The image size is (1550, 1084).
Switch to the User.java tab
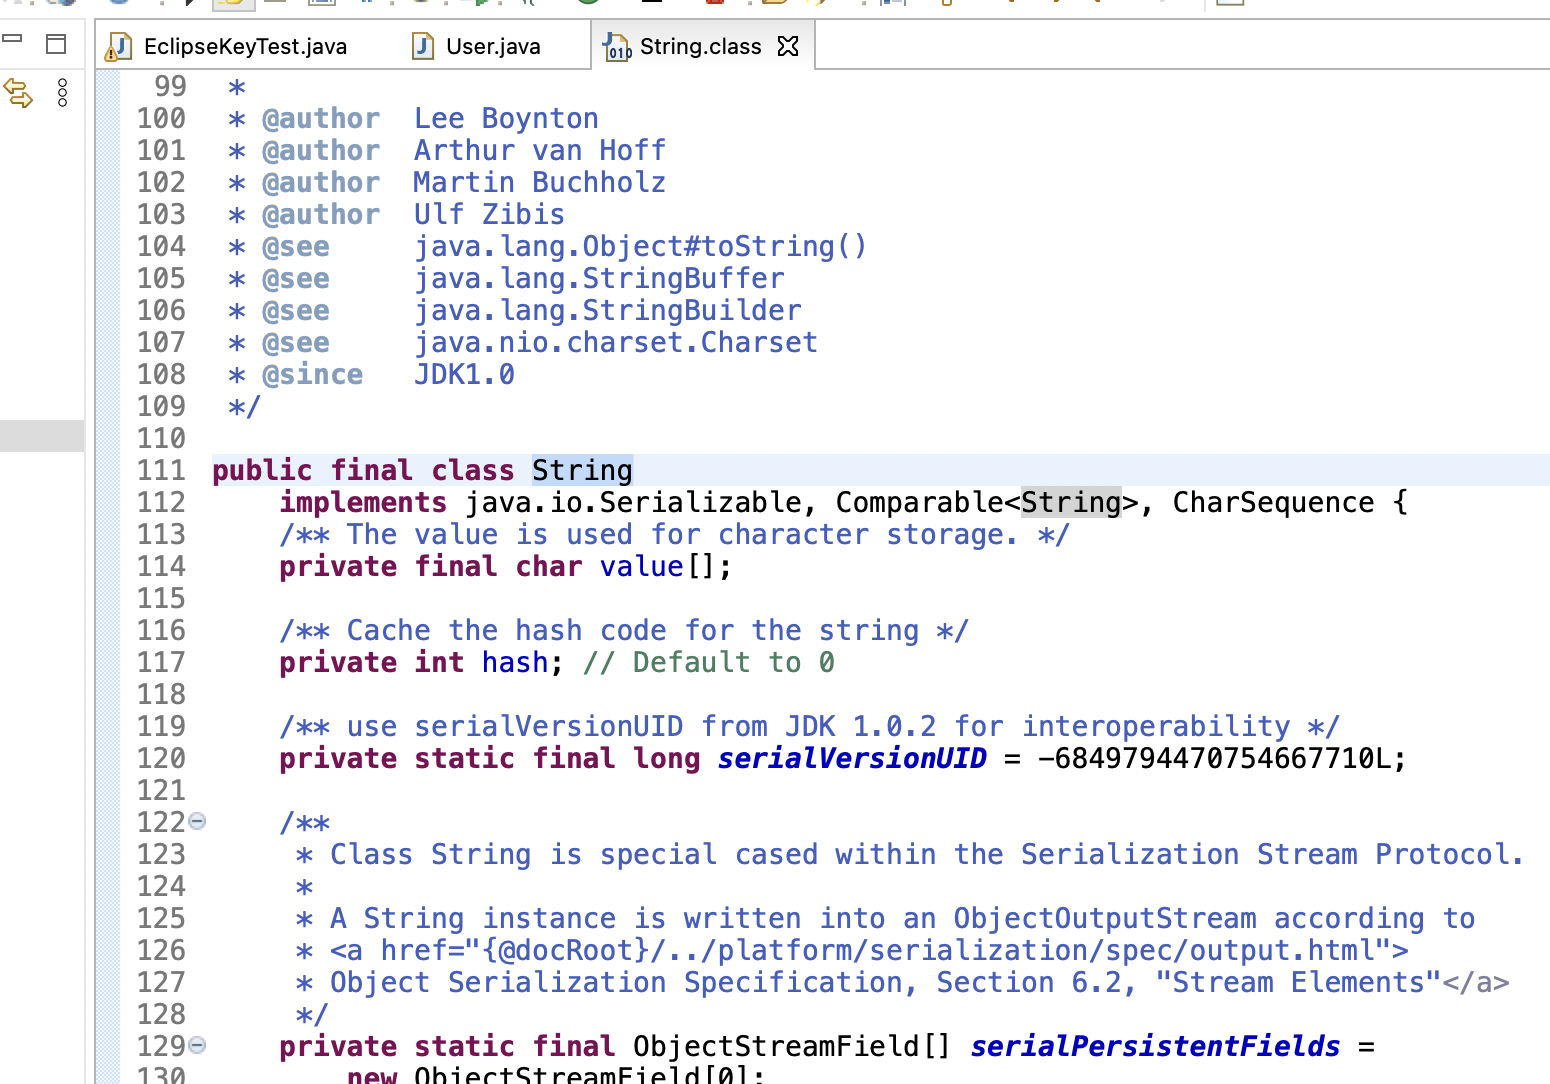(492, 47)
